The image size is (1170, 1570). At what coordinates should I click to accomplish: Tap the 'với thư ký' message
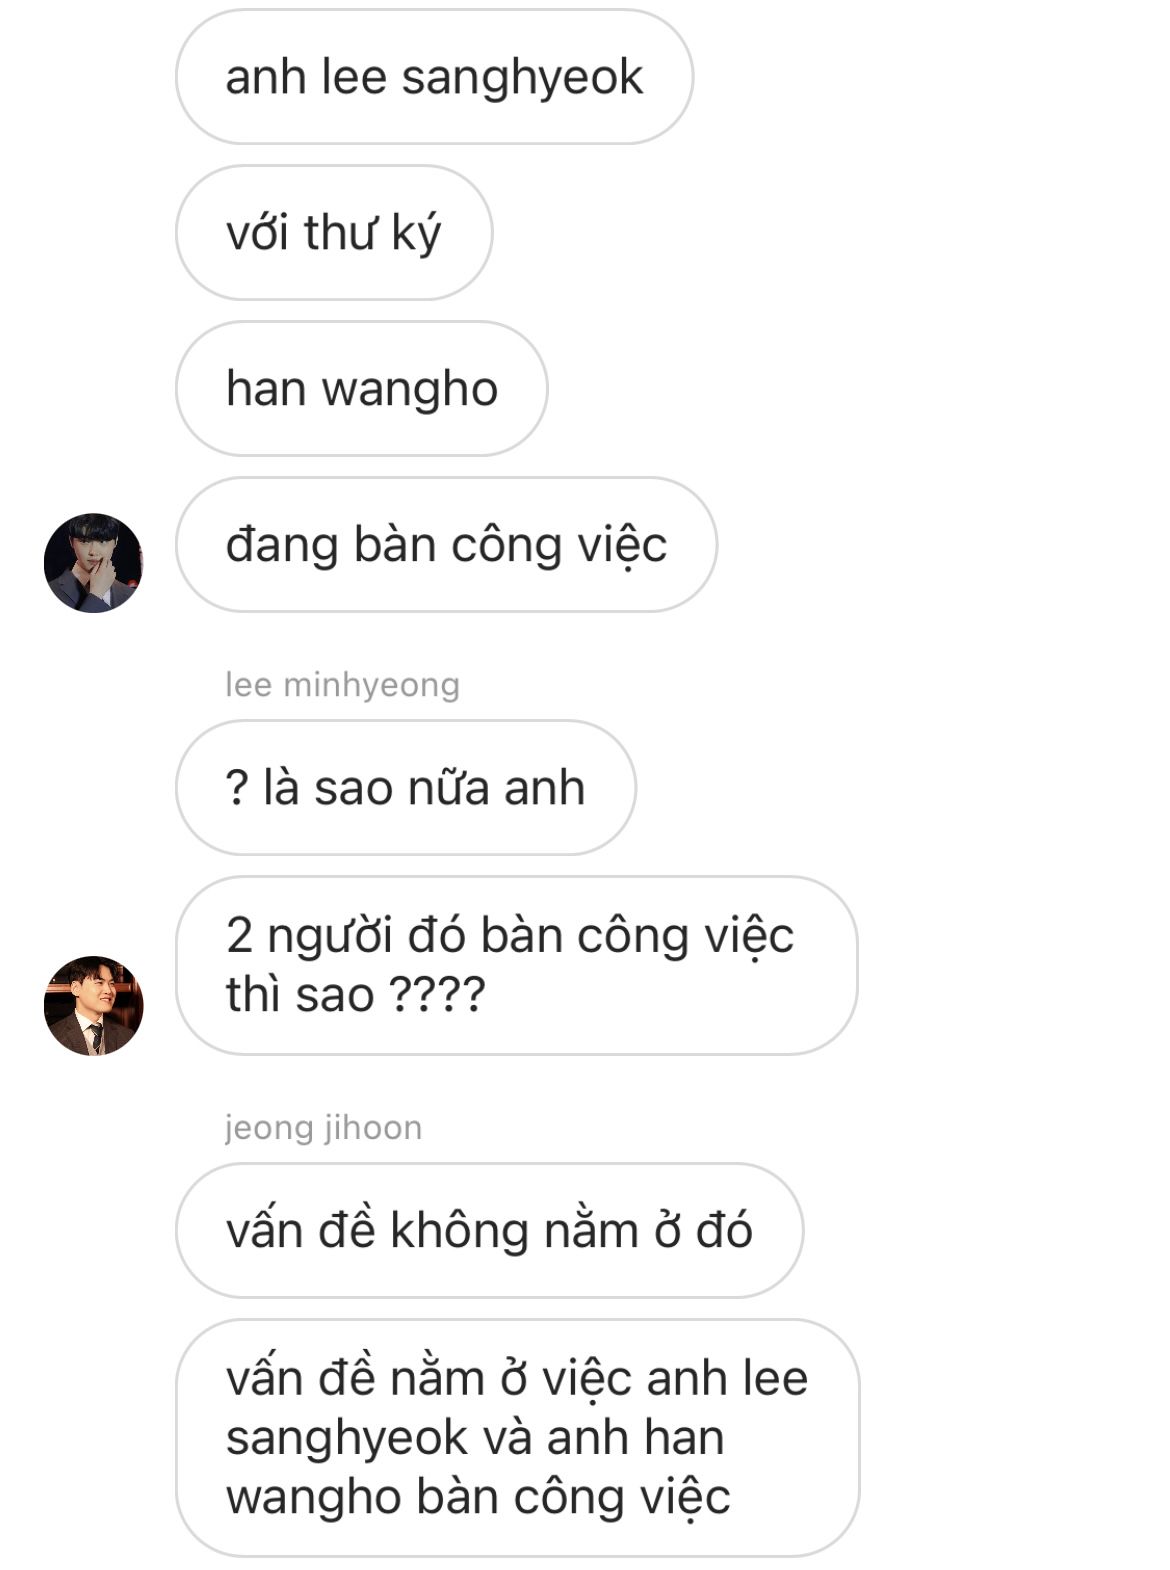(334, 233)
